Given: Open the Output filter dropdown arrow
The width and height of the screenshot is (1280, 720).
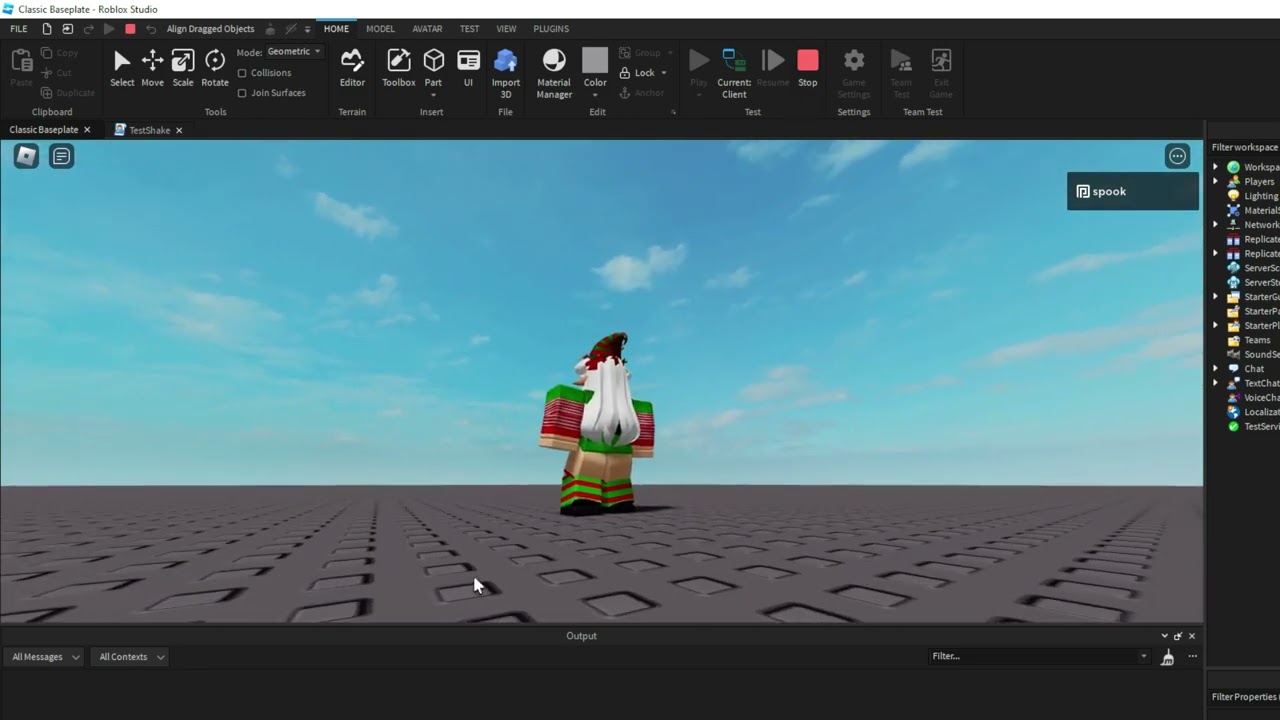Looking at the screenshot, I should click(1144, 657).
